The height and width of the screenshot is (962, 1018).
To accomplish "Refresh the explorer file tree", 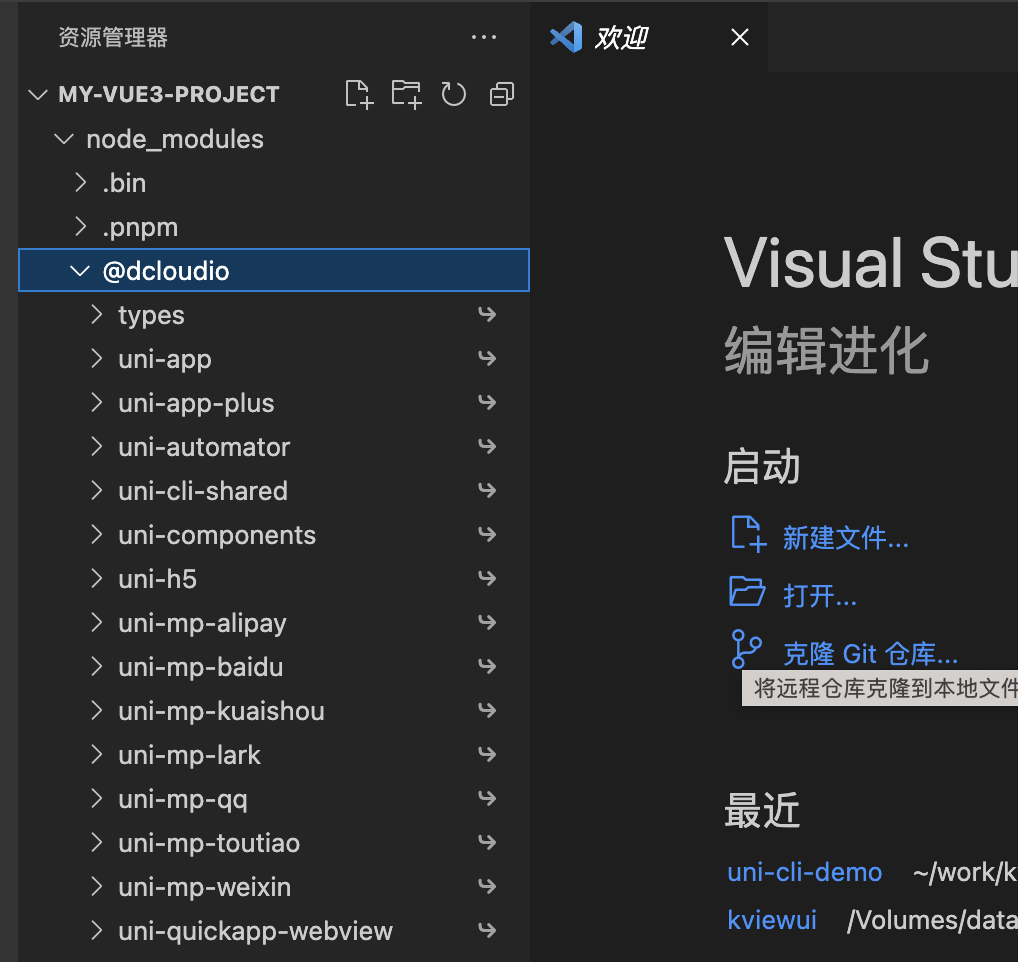I will (453, 95).
